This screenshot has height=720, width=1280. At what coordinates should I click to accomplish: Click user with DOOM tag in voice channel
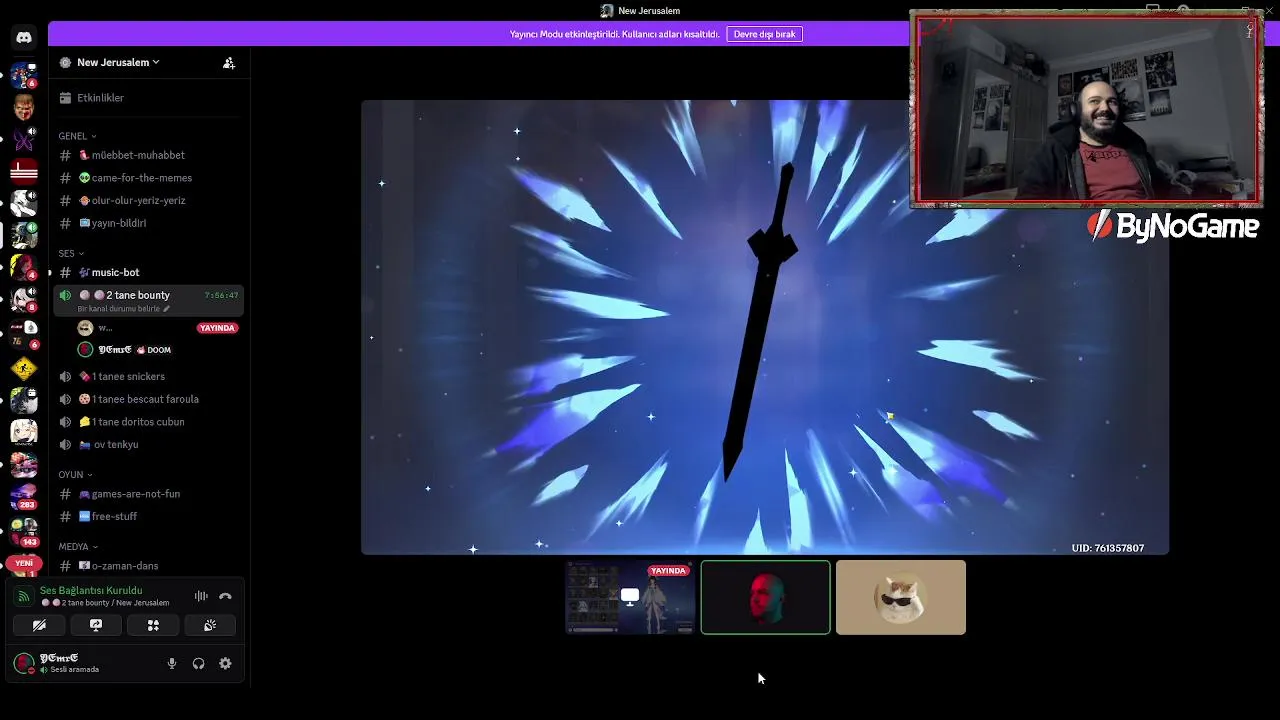[158, 350]
